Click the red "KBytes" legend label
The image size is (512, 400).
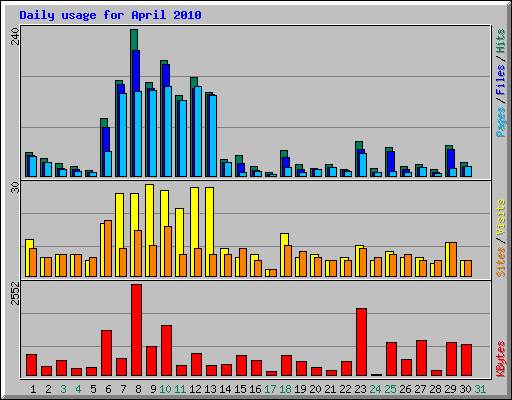pyautogui.click(x=500, y=359)
